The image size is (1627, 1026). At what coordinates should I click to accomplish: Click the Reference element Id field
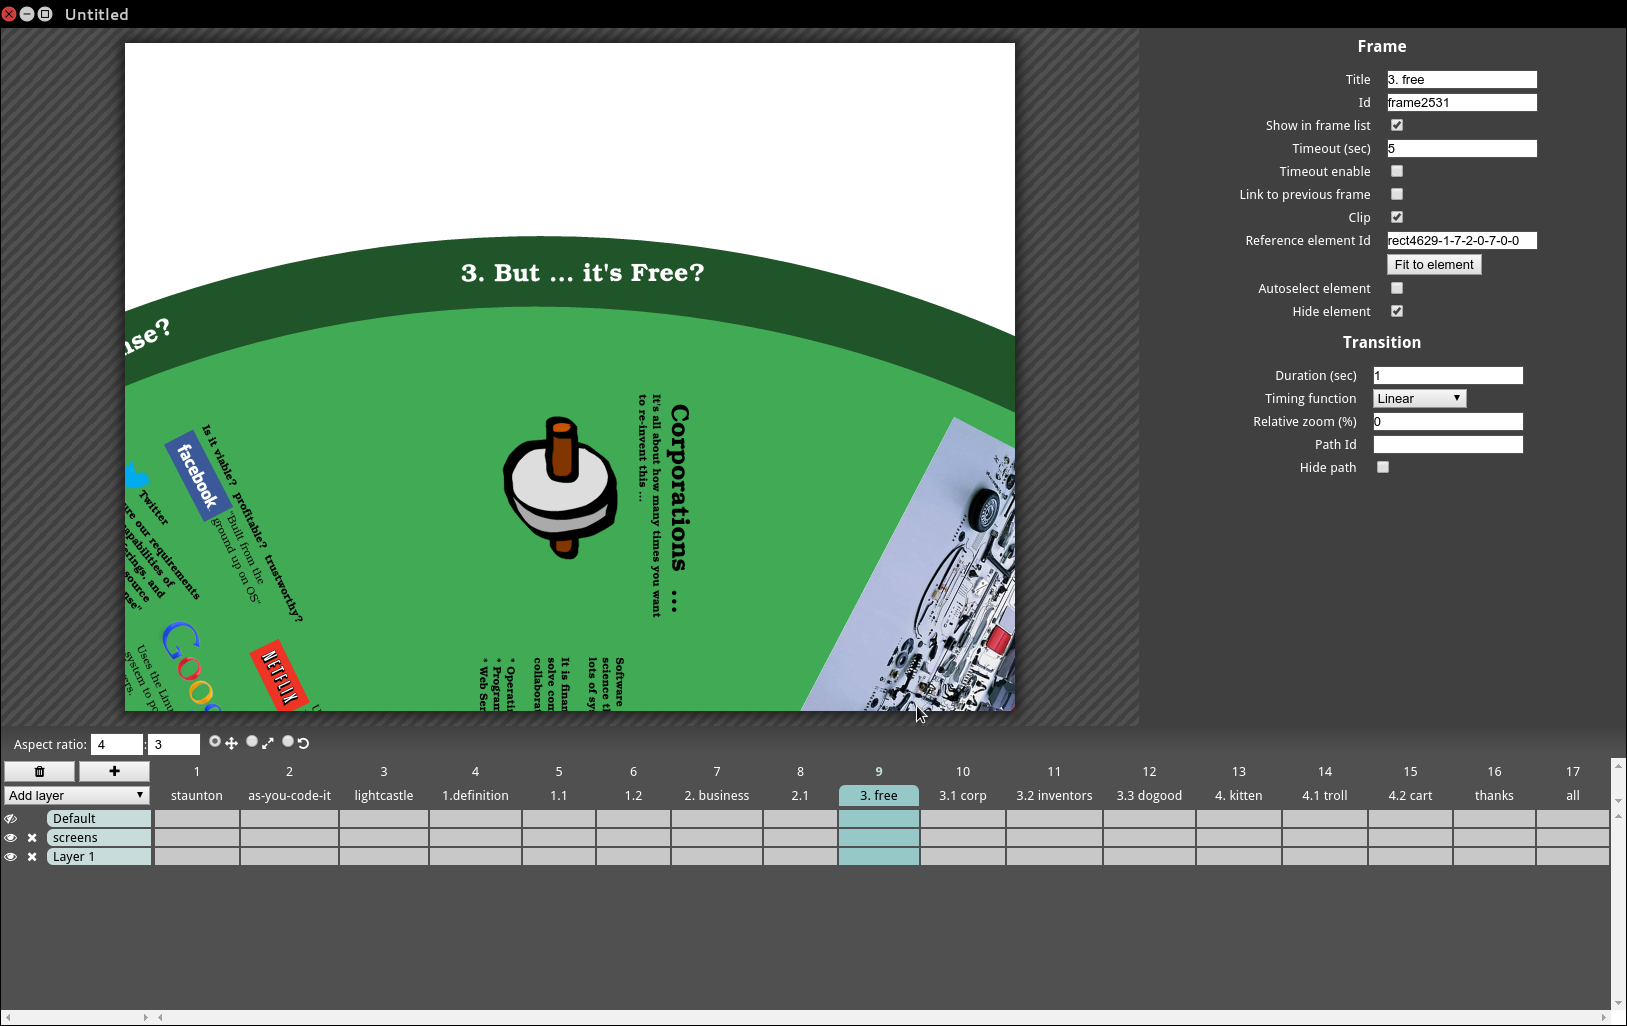tap(1461, 241)
